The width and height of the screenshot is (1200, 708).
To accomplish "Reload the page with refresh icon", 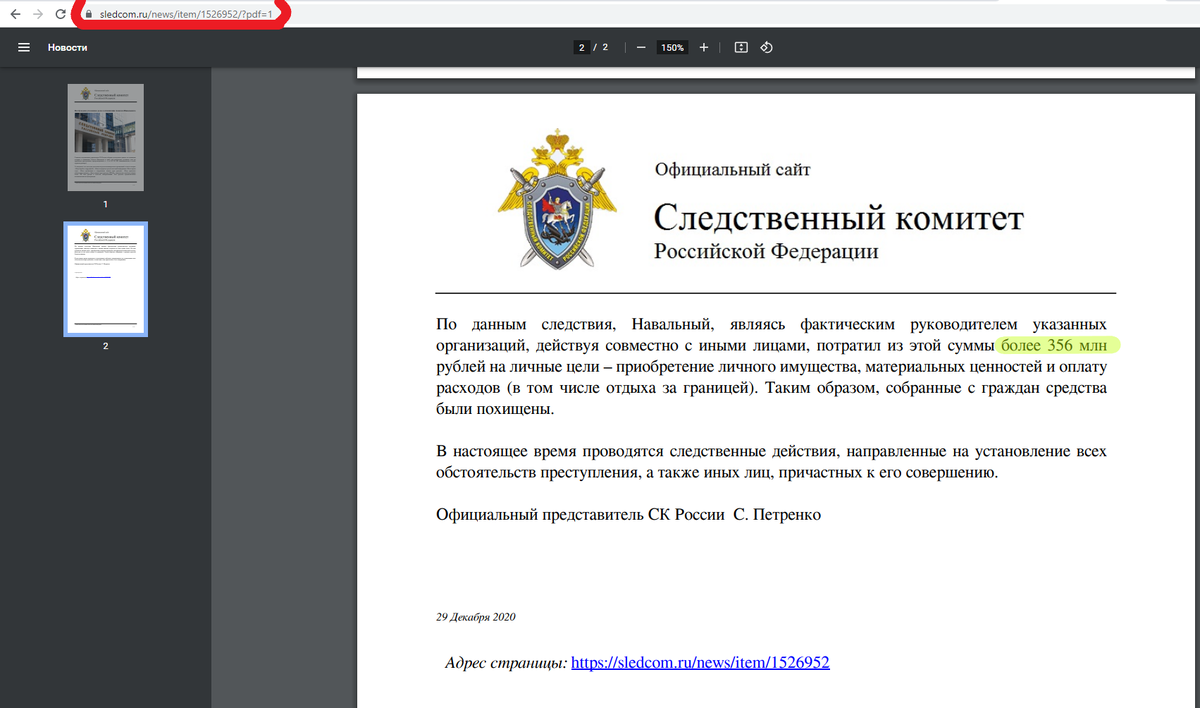I will click(62, 15).
